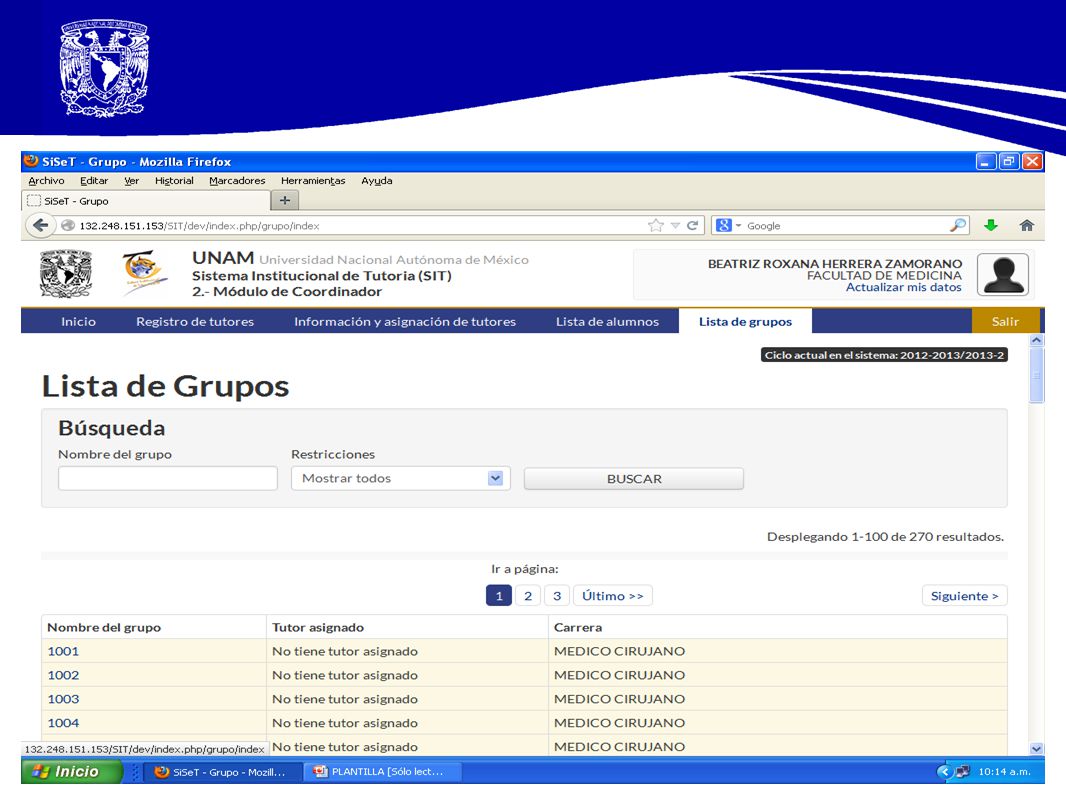Open the Ayuda menu
The width and height of the screenshot is (1066, 800).
coord(377,181)
